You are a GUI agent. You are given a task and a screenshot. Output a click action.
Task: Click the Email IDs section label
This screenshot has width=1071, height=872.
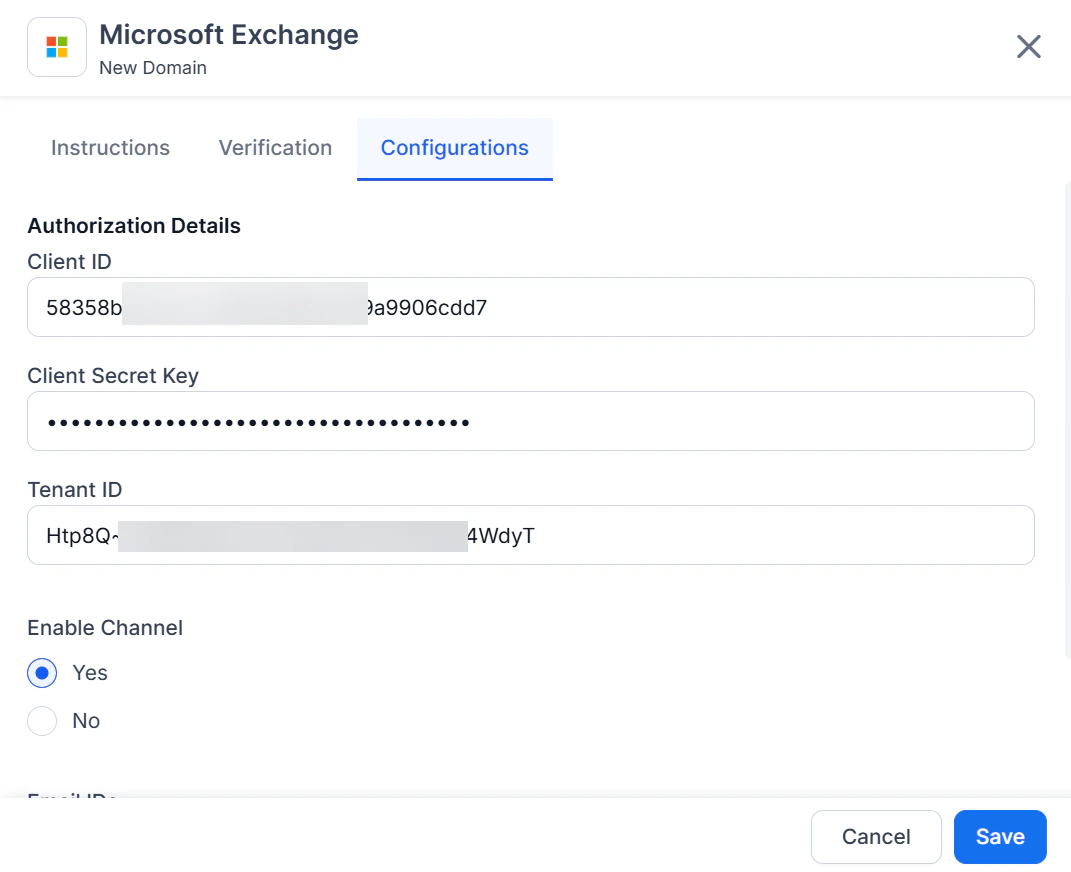coord(70,795)
